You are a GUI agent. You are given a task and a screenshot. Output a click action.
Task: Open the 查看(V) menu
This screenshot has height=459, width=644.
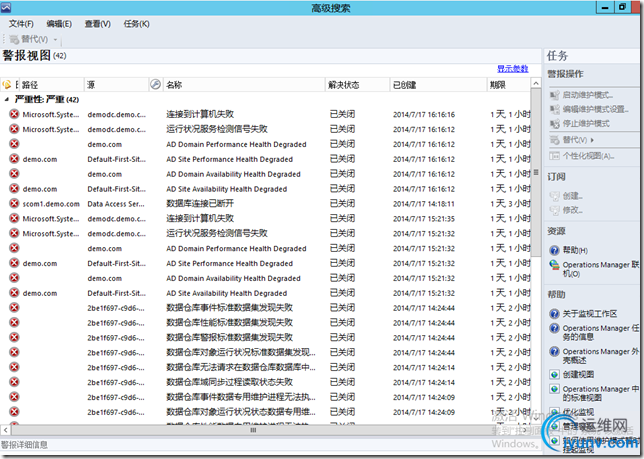click(97, 24)
